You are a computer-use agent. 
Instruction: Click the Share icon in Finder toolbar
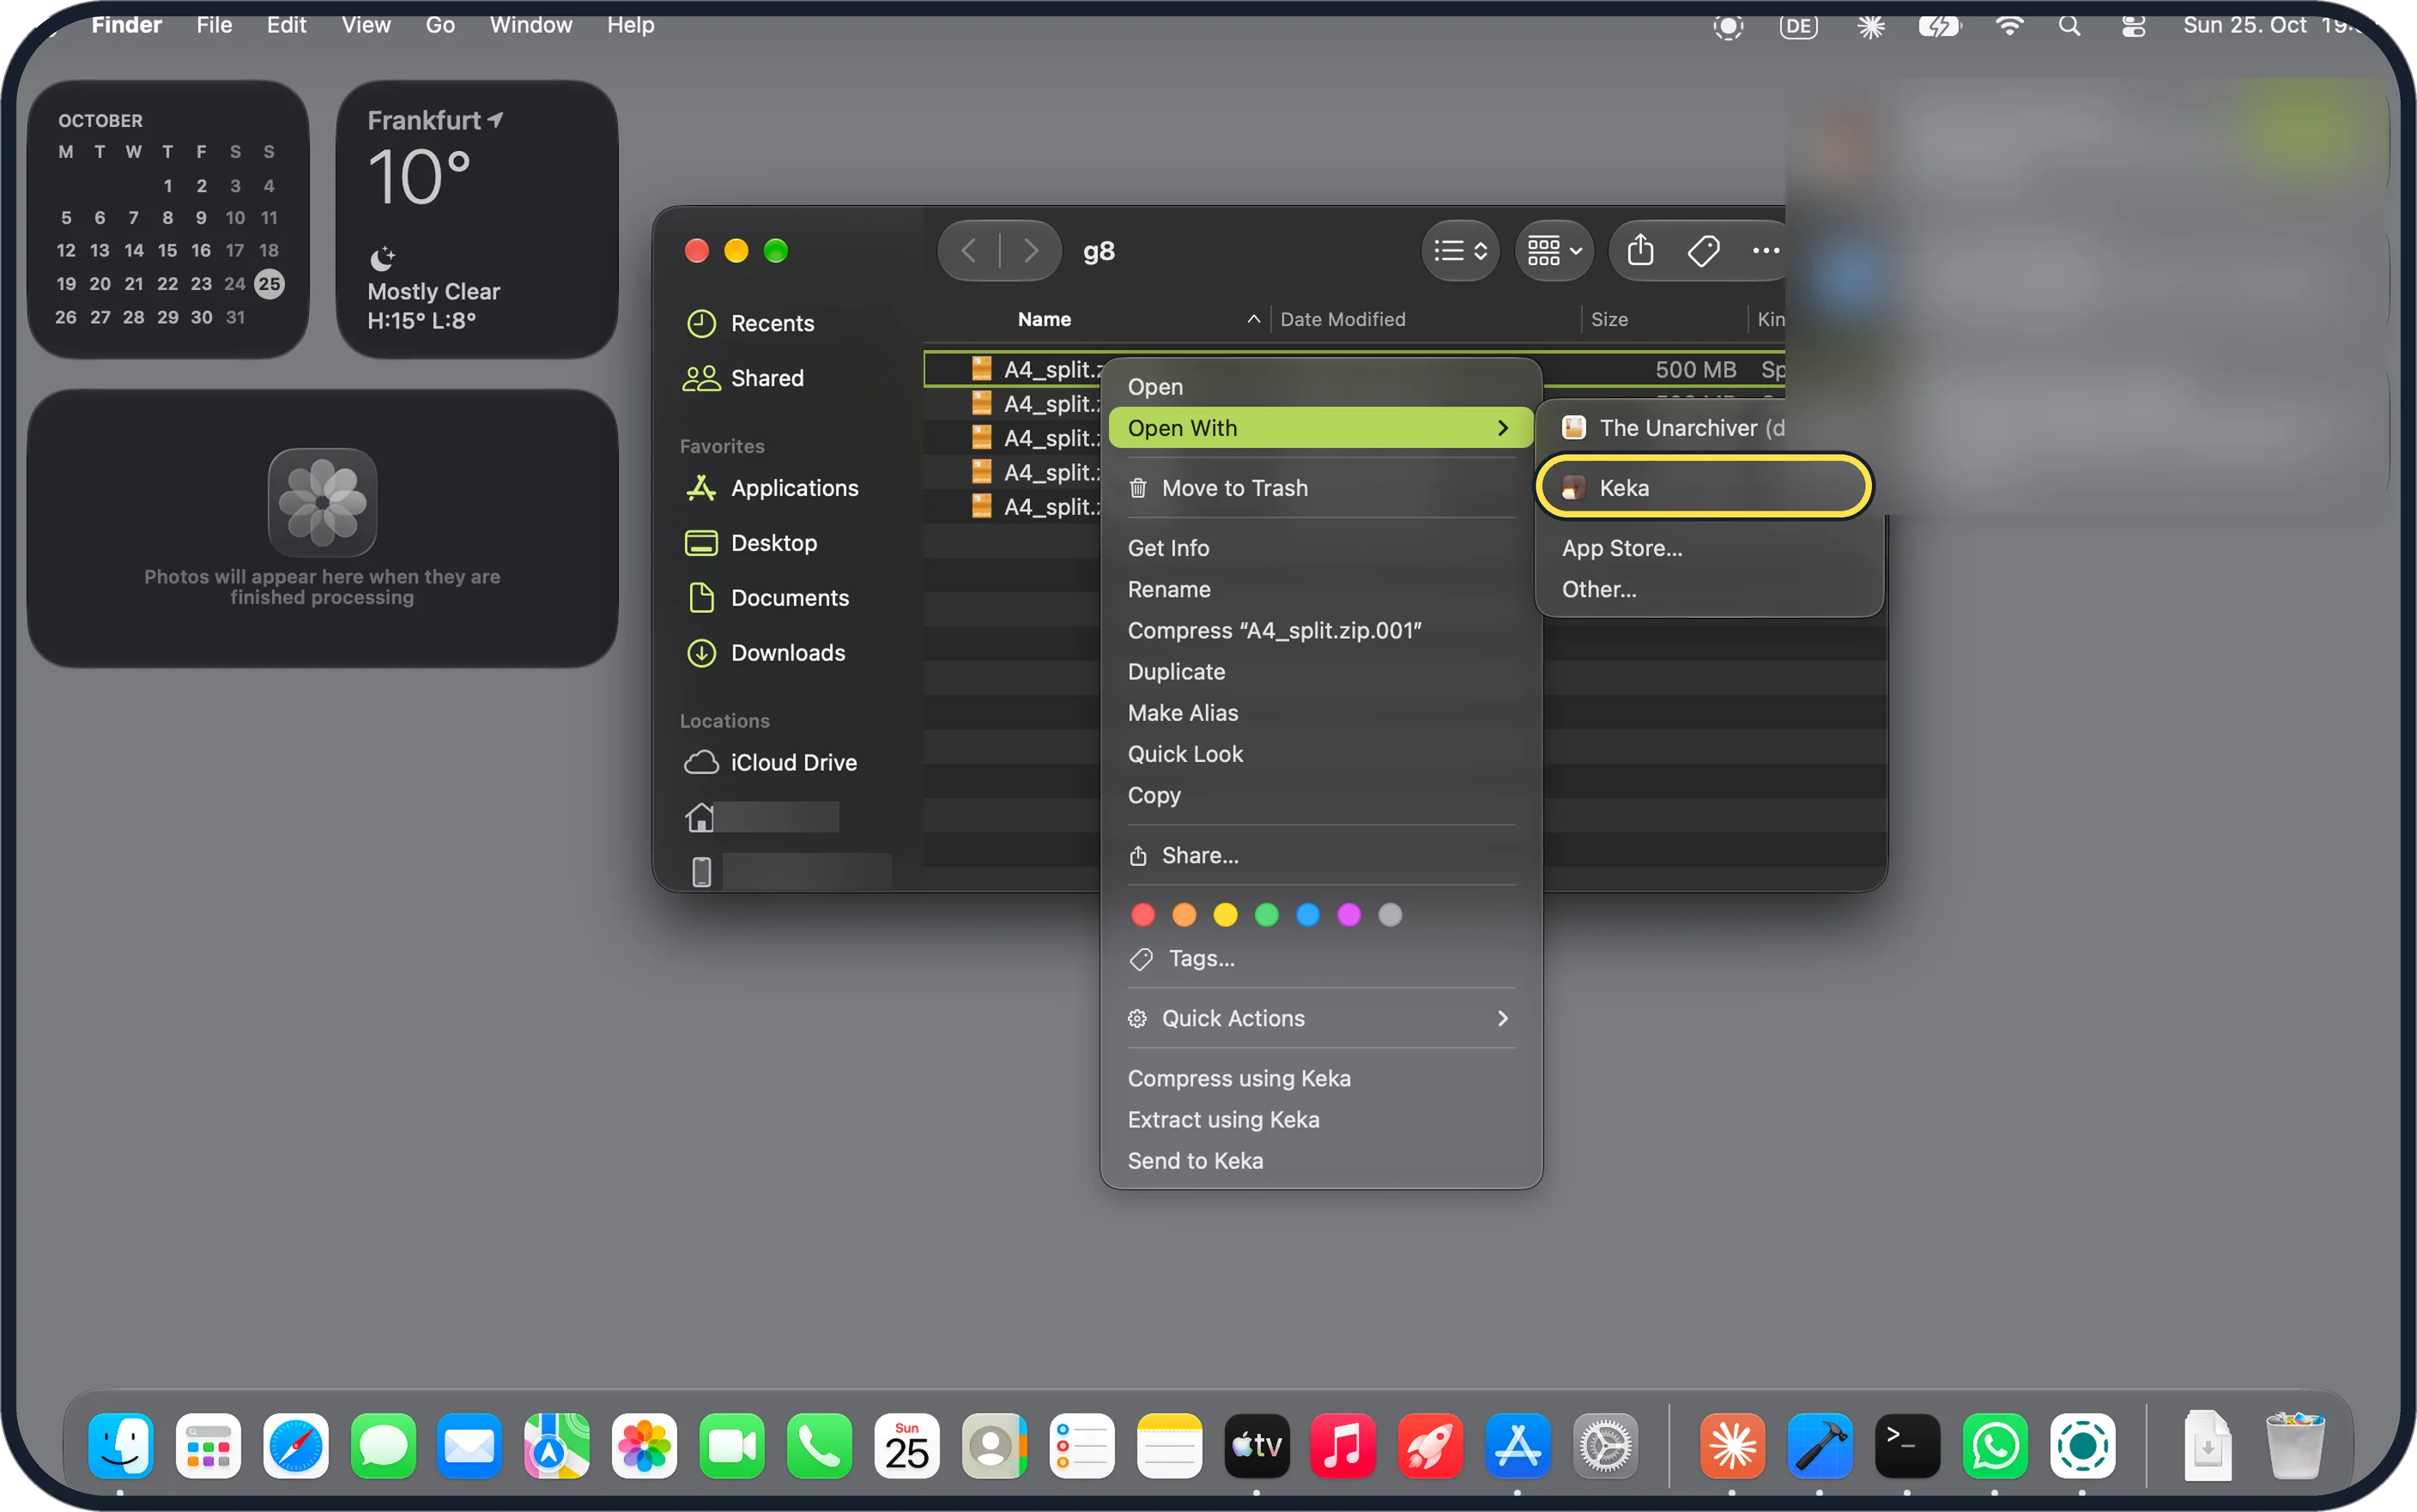tap(1640, 250)
